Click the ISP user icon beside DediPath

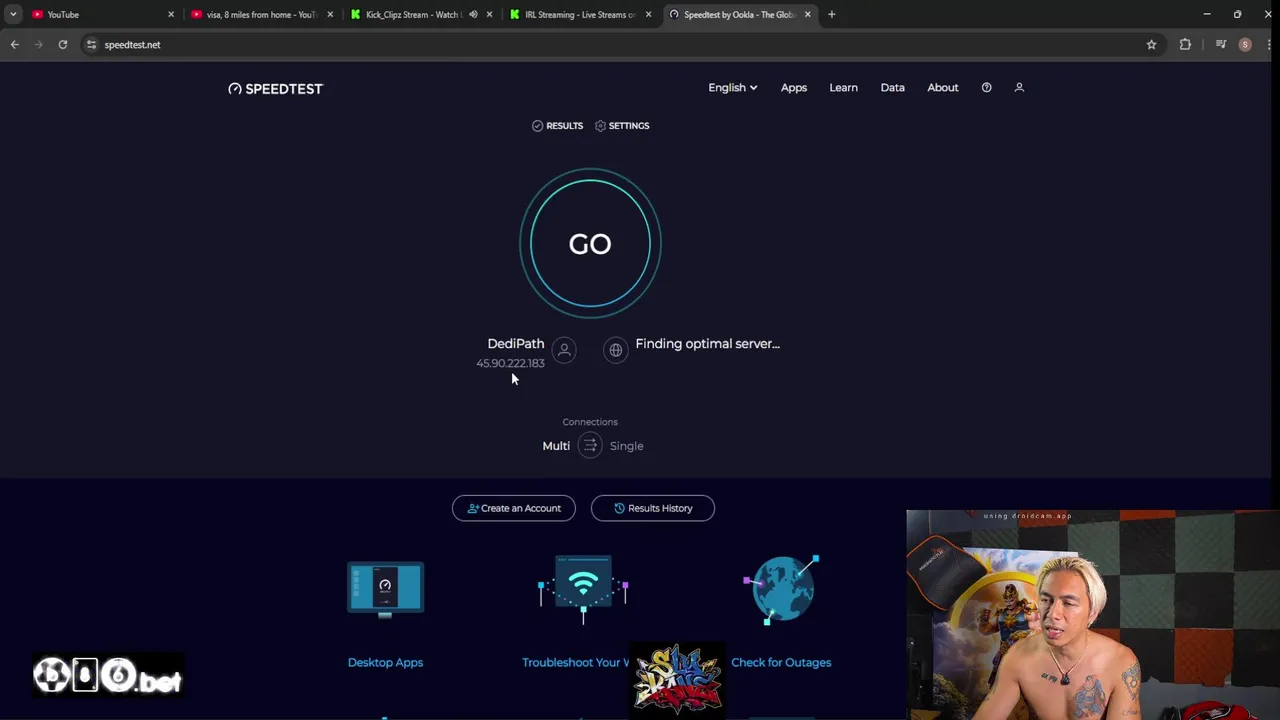pyautogui.click(x=564, y=350)
